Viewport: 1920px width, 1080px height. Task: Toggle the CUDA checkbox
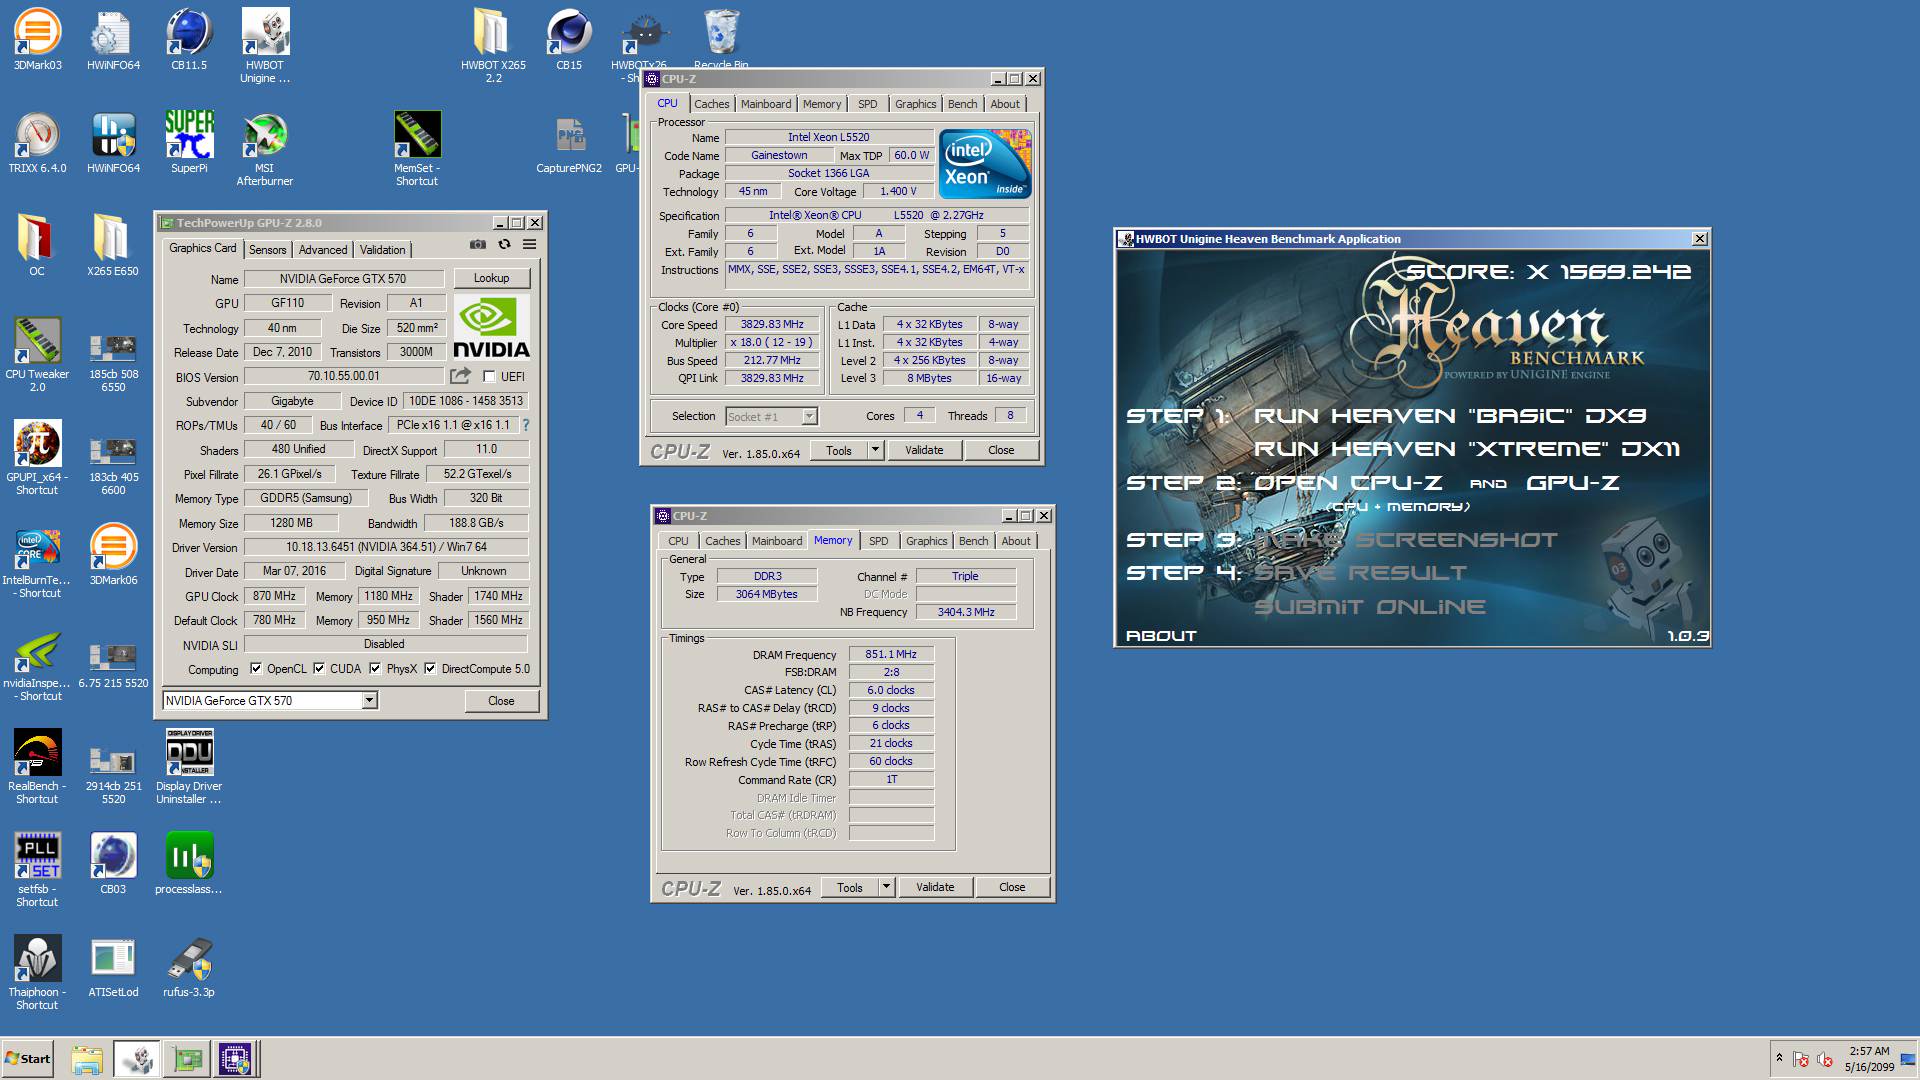point(319,669)
